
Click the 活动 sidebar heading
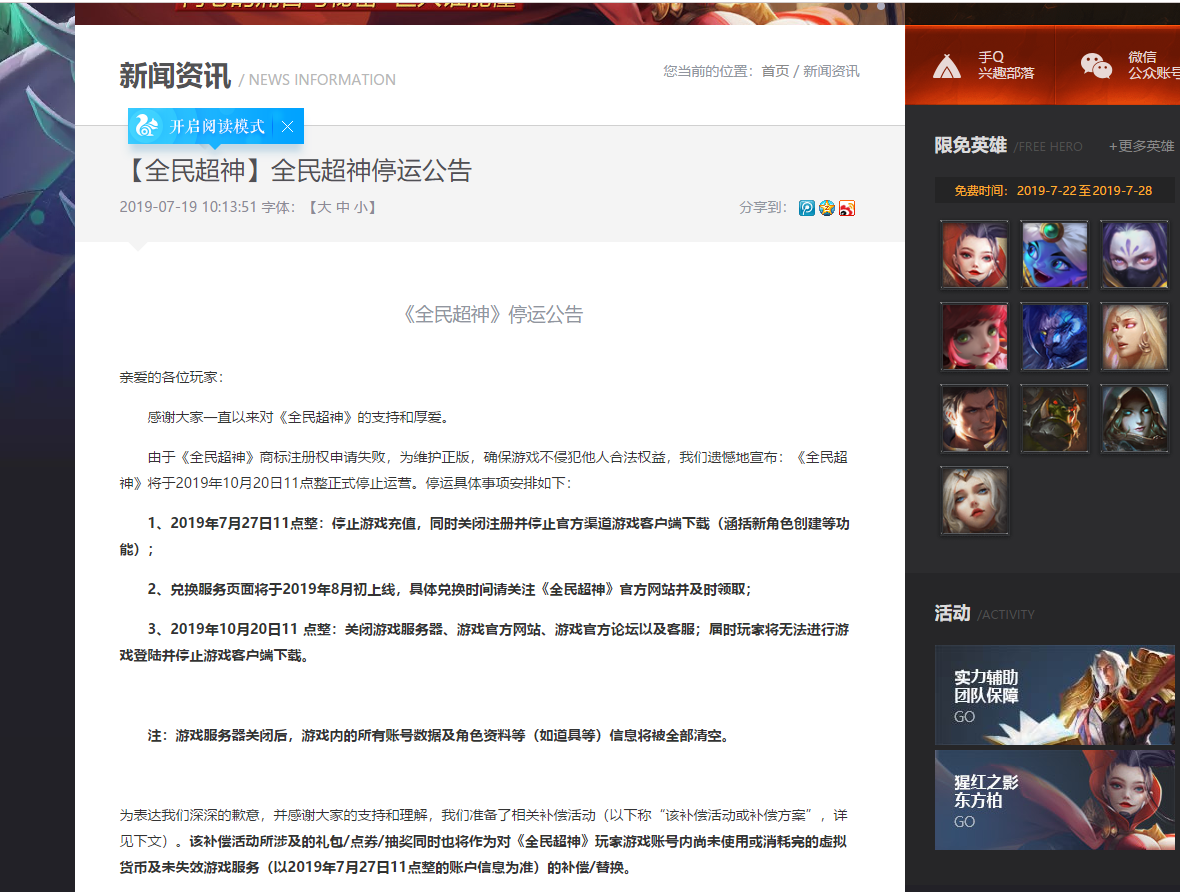click(x=952, y=613)
